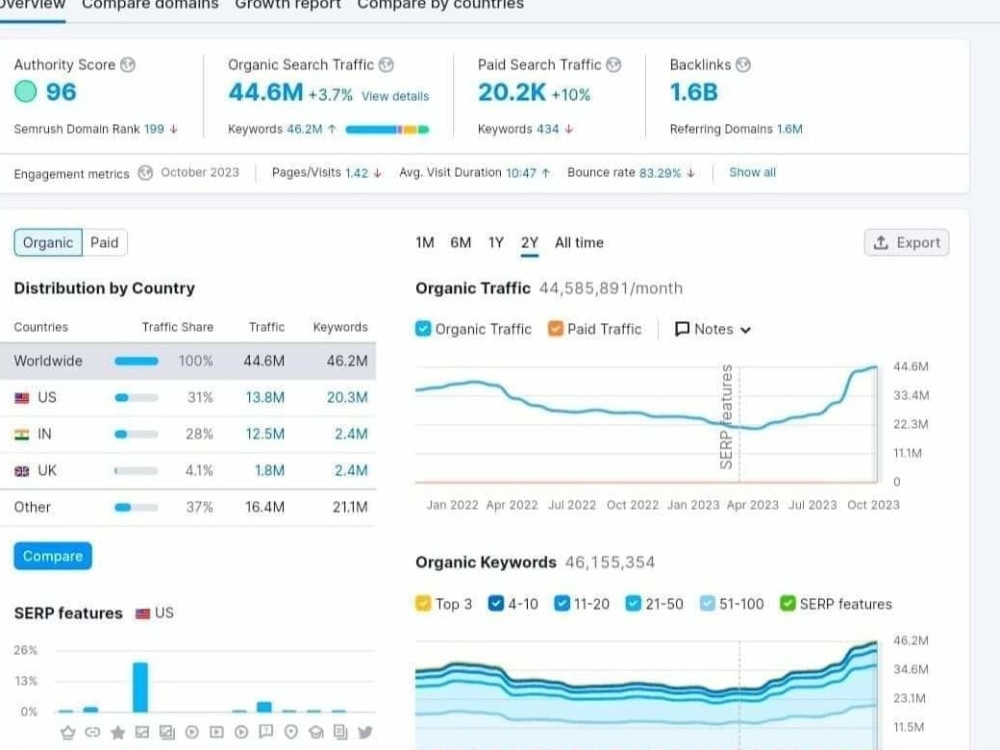This screenshot has width=1000, height=750.
Task: Uncheck the Organic Traffic checkbox
Action: [423, 329]
